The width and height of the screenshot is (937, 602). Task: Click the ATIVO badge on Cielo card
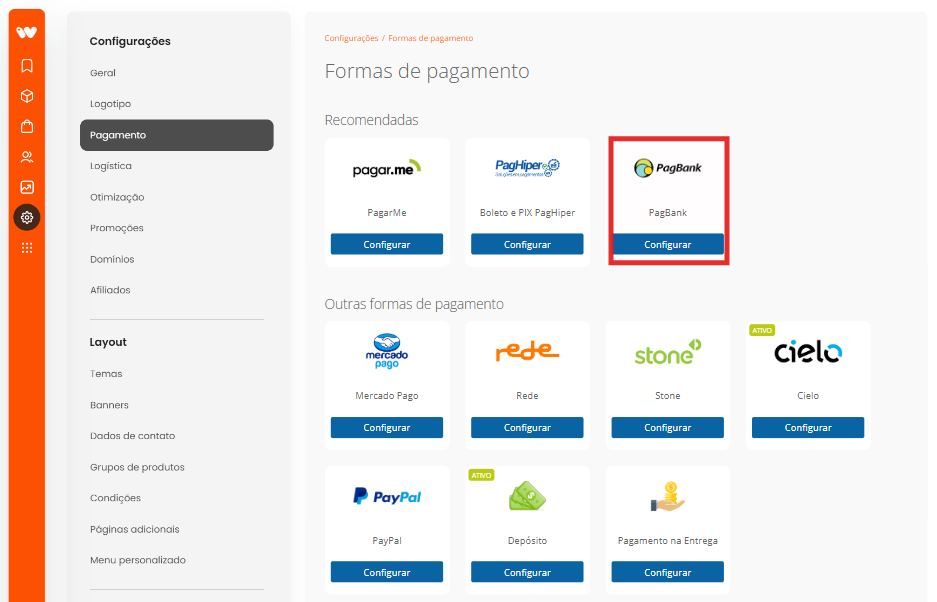[x=762, y=330]
